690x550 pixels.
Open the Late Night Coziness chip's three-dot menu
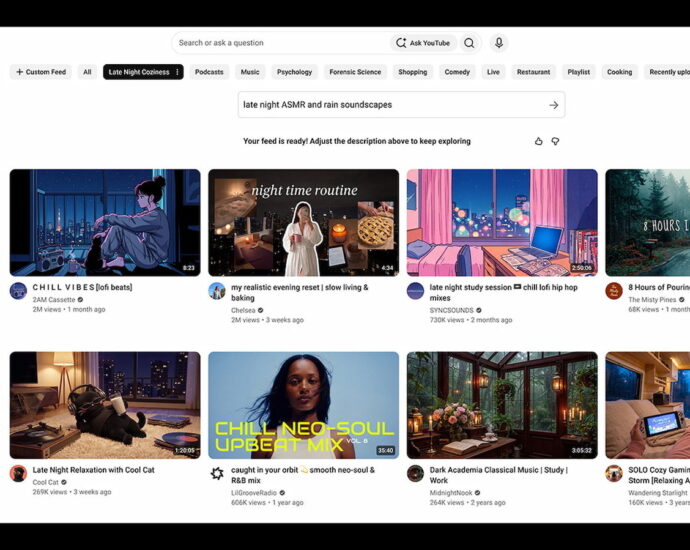click(x=177, y=72)
